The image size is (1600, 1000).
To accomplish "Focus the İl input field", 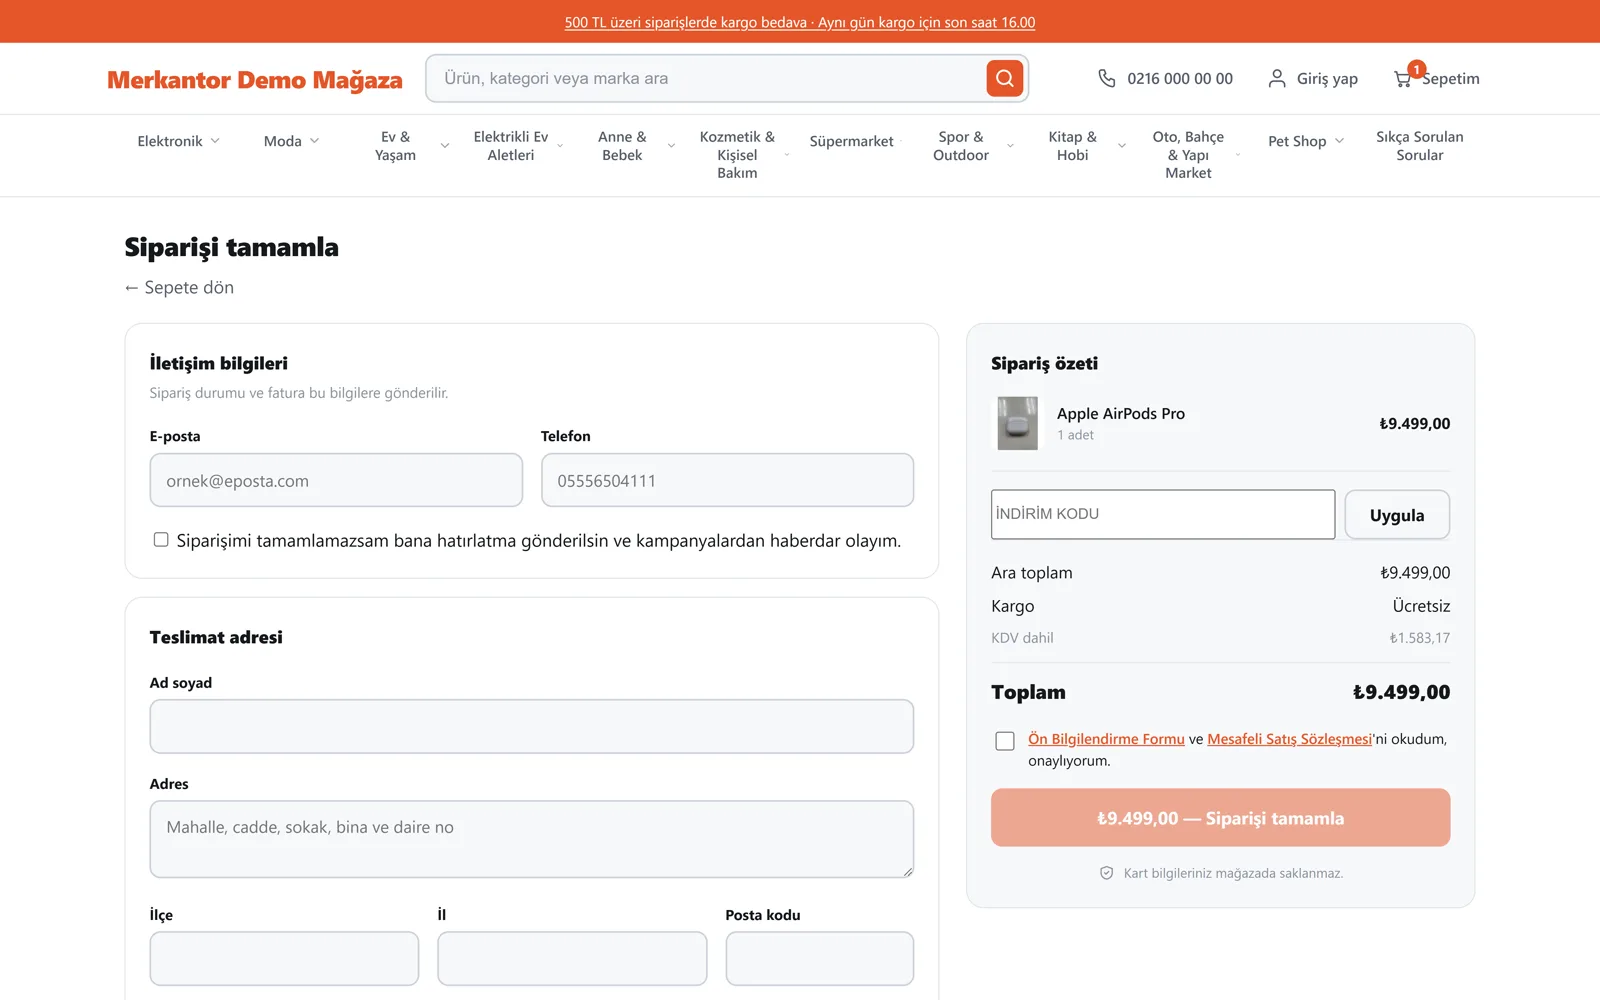I will (x=572, y=958).
